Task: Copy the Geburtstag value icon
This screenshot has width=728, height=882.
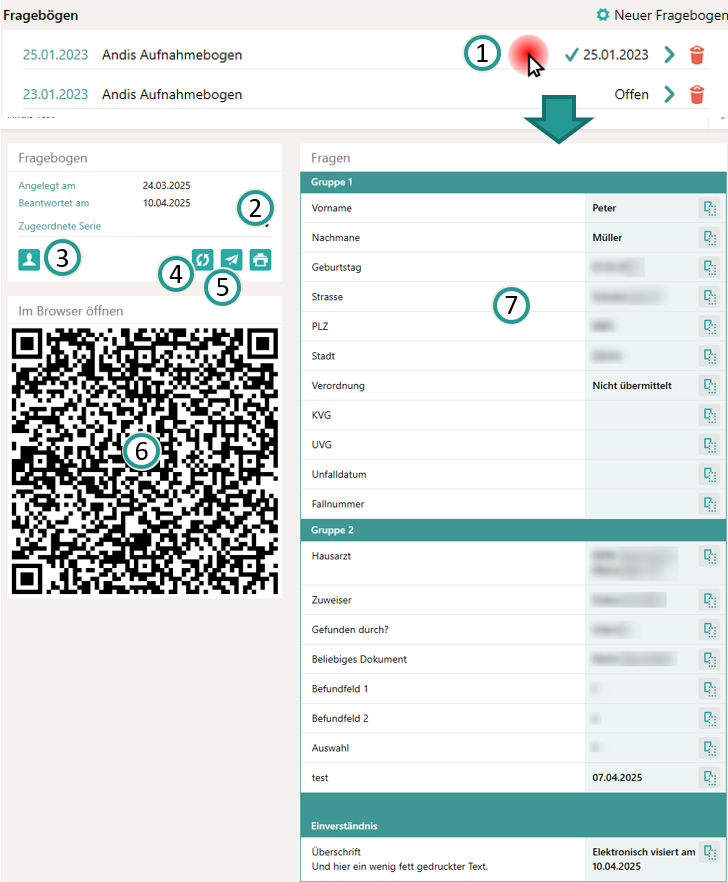Action: click(x=709, y=267)
